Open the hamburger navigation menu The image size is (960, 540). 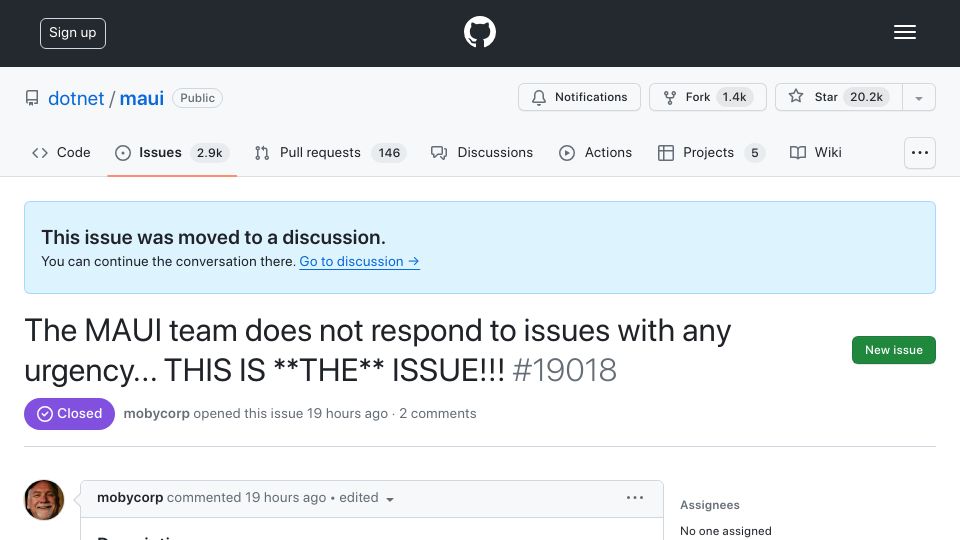(904, 32)
